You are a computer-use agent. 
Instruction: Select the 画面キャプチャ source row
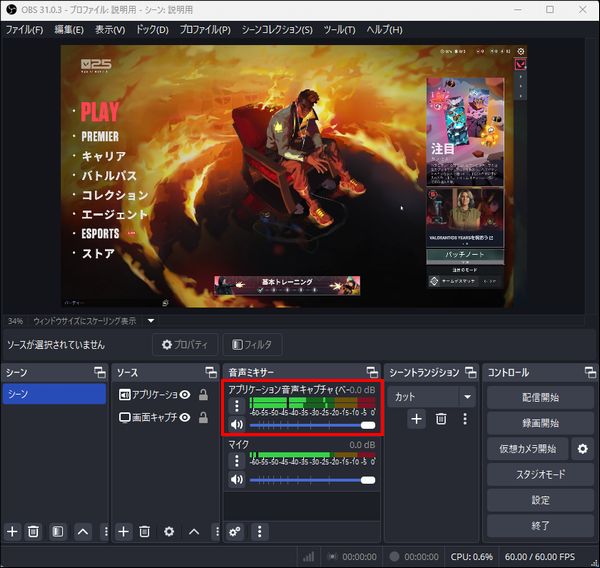pyautogui.click(x=148, y=417)
